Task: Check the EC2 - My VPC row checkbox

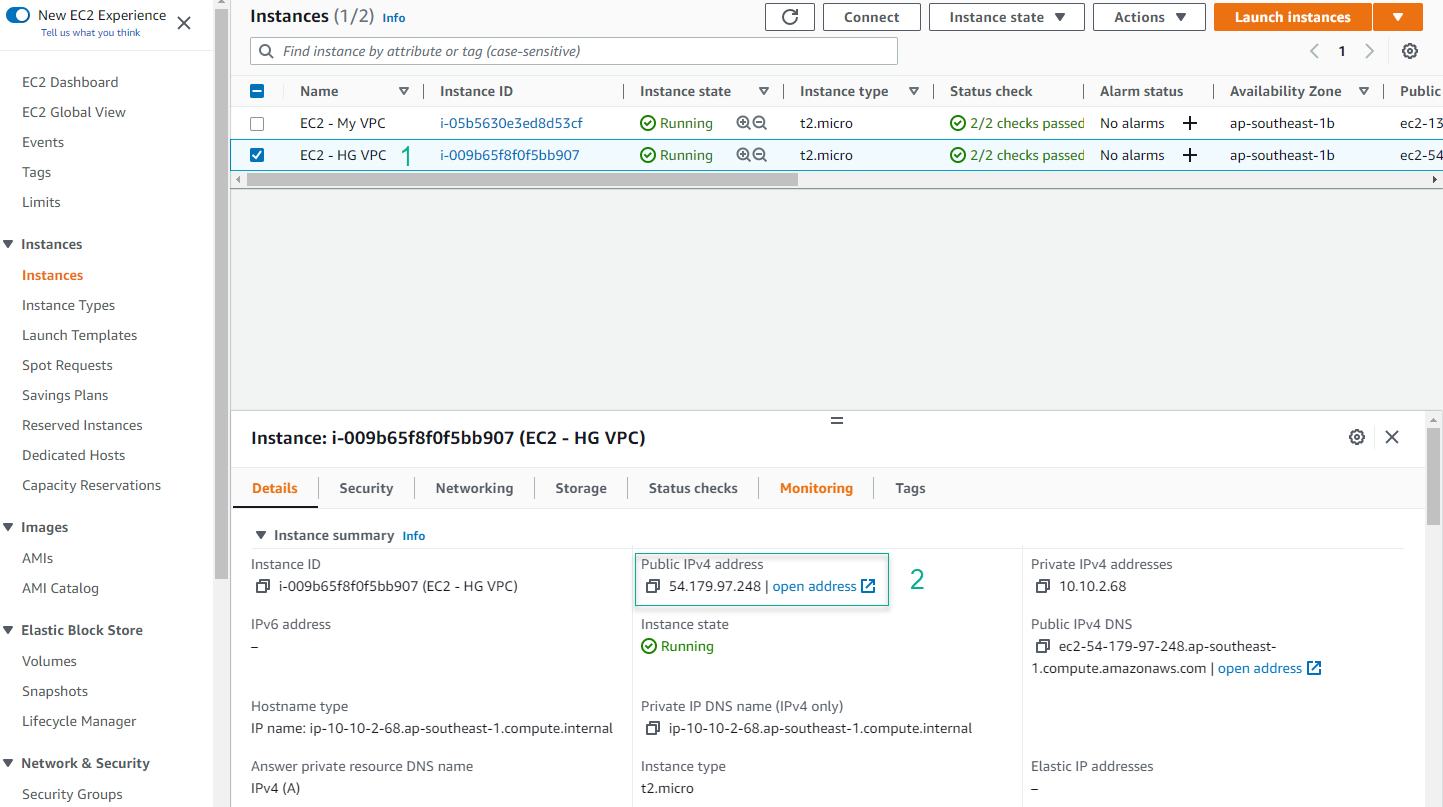Action: pos(257,123)
